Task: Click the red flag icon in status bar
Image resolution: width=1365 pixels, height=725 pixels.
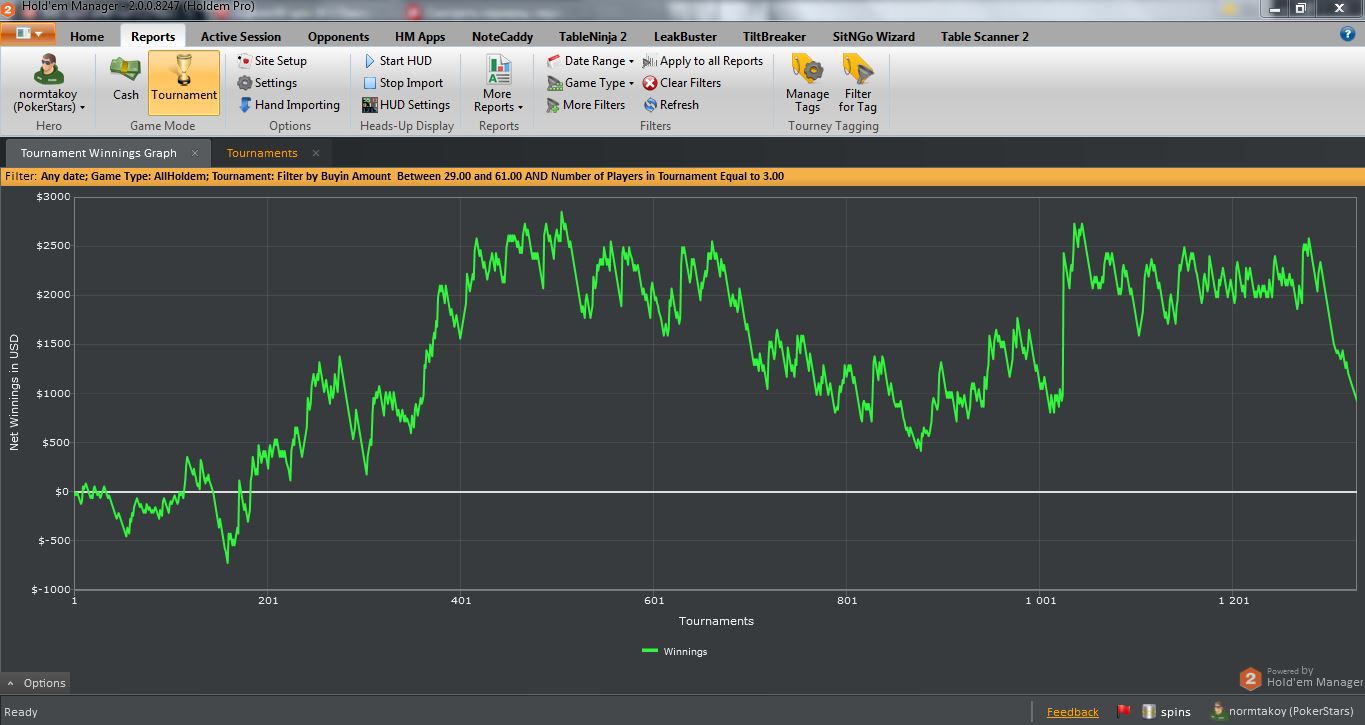Action: tap(1123, 712)
